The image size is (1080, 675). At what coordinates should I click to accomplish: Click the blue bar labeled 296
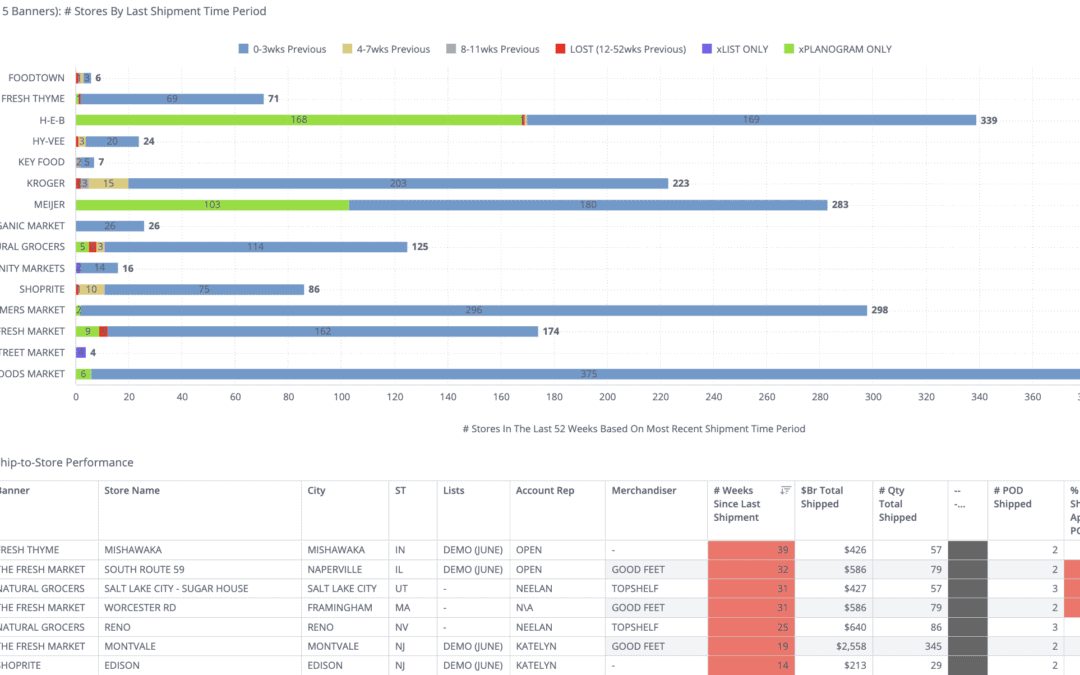point(474,310)
